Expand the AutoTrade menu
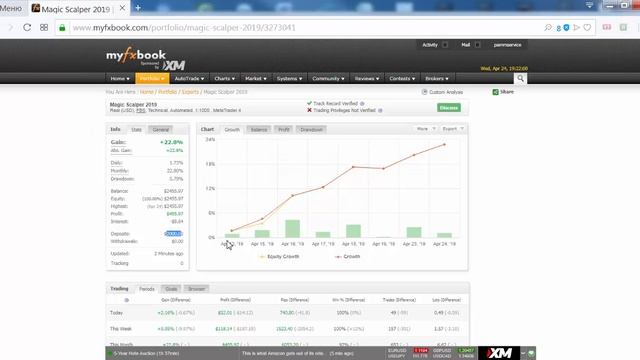This screenshot has height=360, width=640. click(x=189, y=78)
